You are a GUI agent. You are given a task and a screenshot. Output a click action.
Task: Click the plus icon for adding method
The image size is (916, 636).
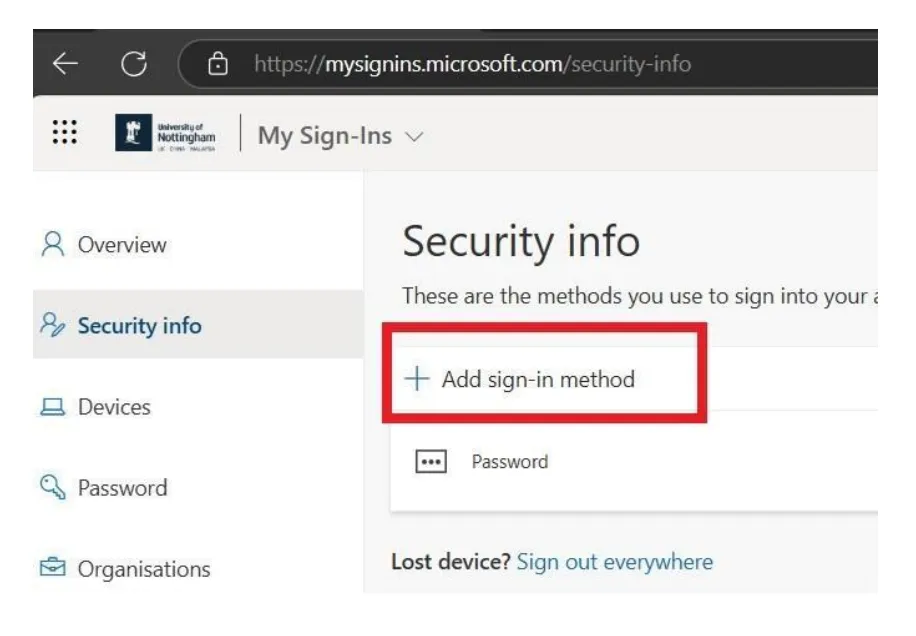(417, 378)
